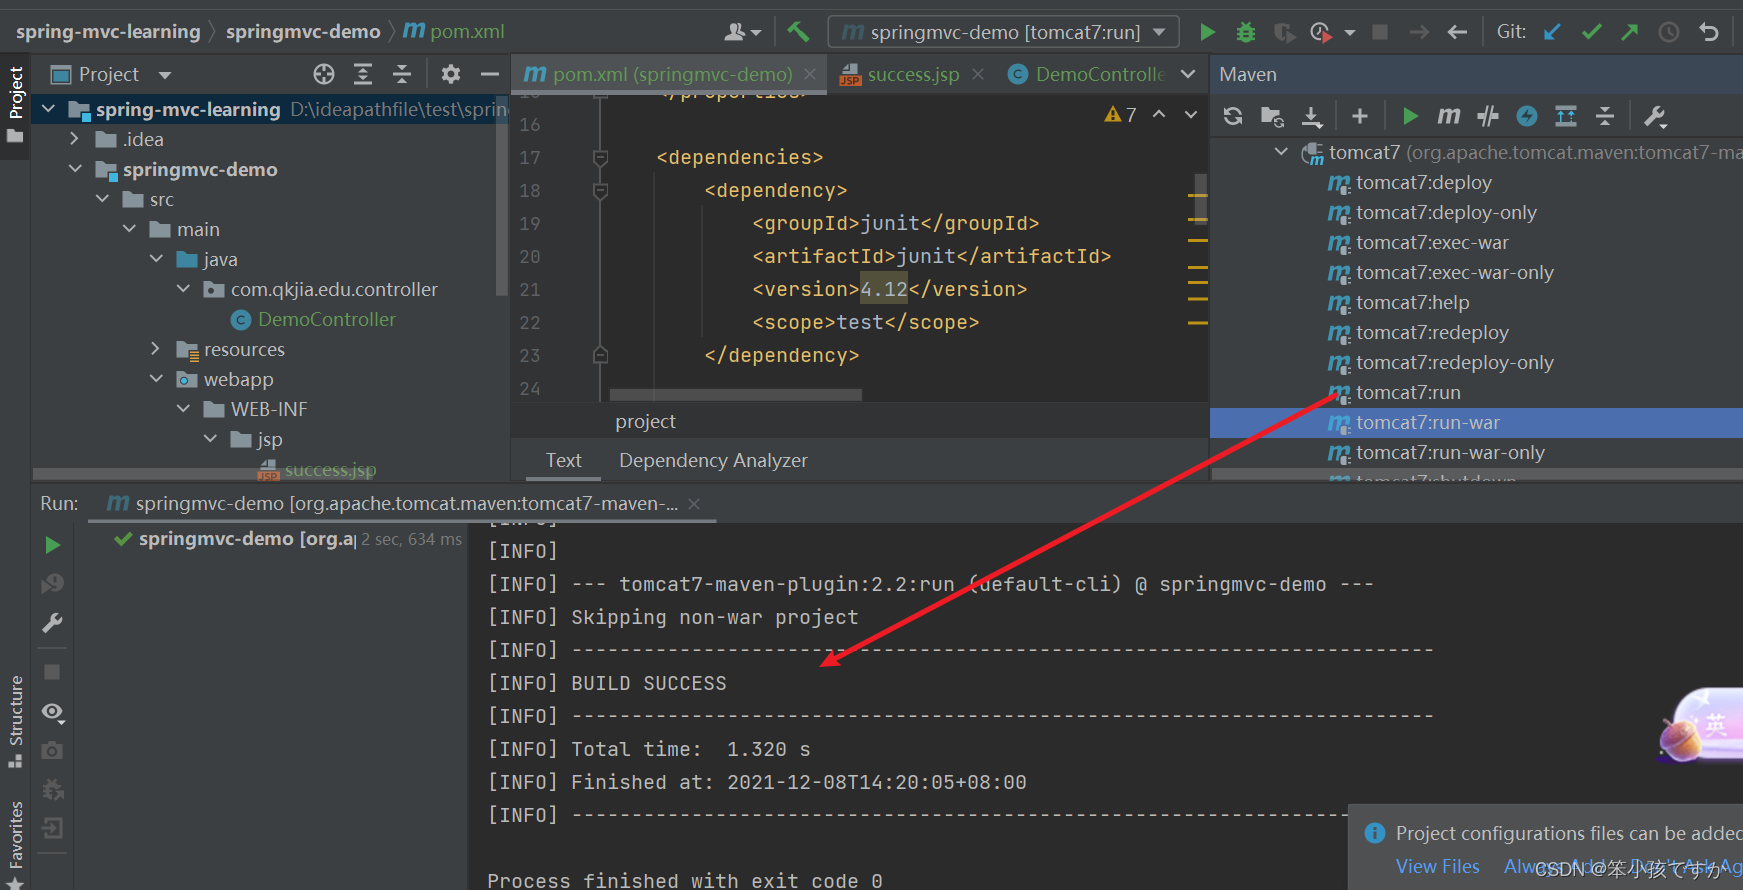Add Maven project with plus icon
Image resolution: width=1743 pixels, height=890 pixels.
pyautogui.click(x=1360, y=116)
